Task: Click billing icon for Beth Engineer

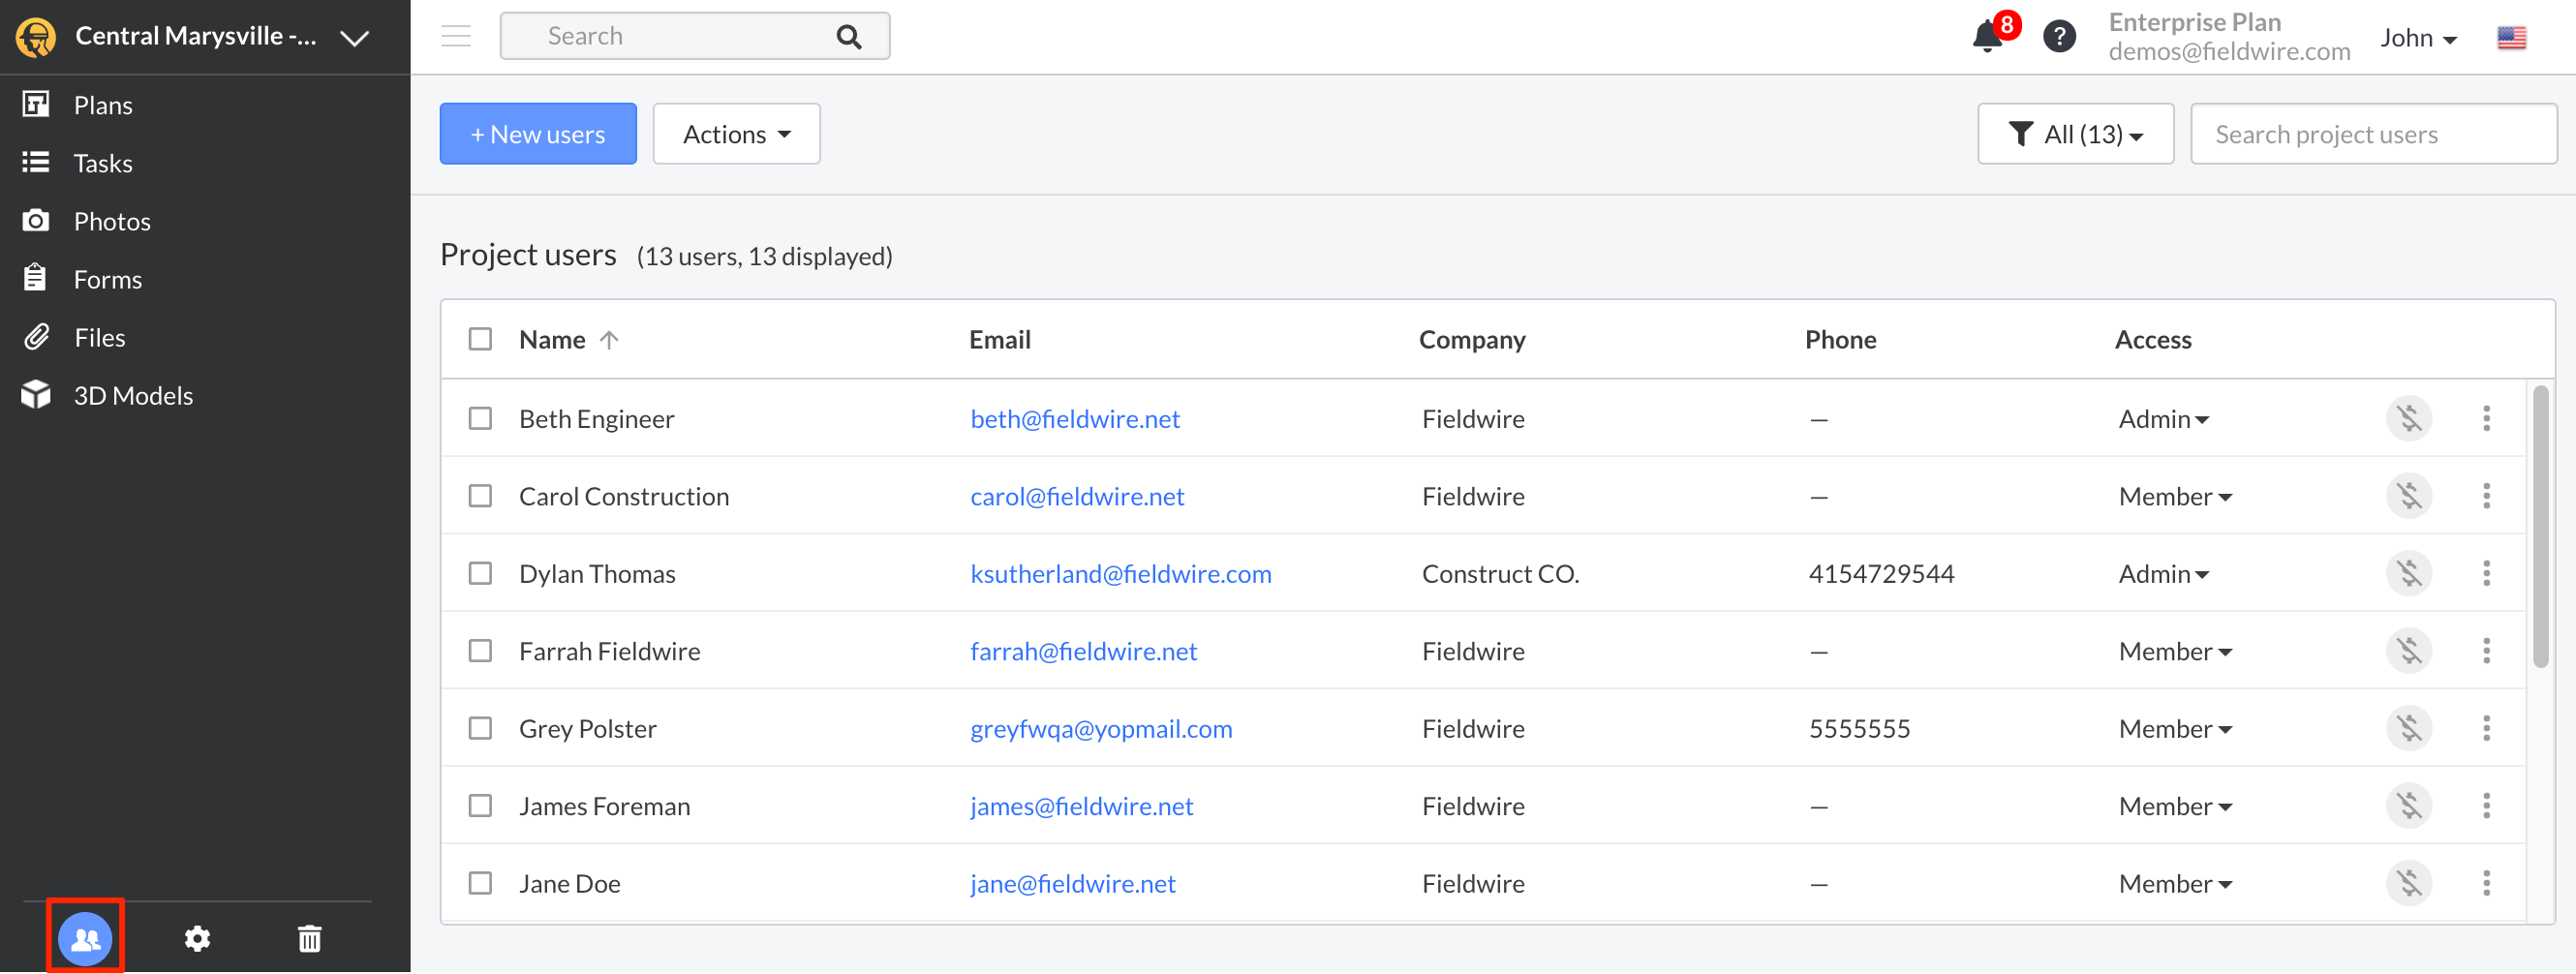Action: [2408, 419]
